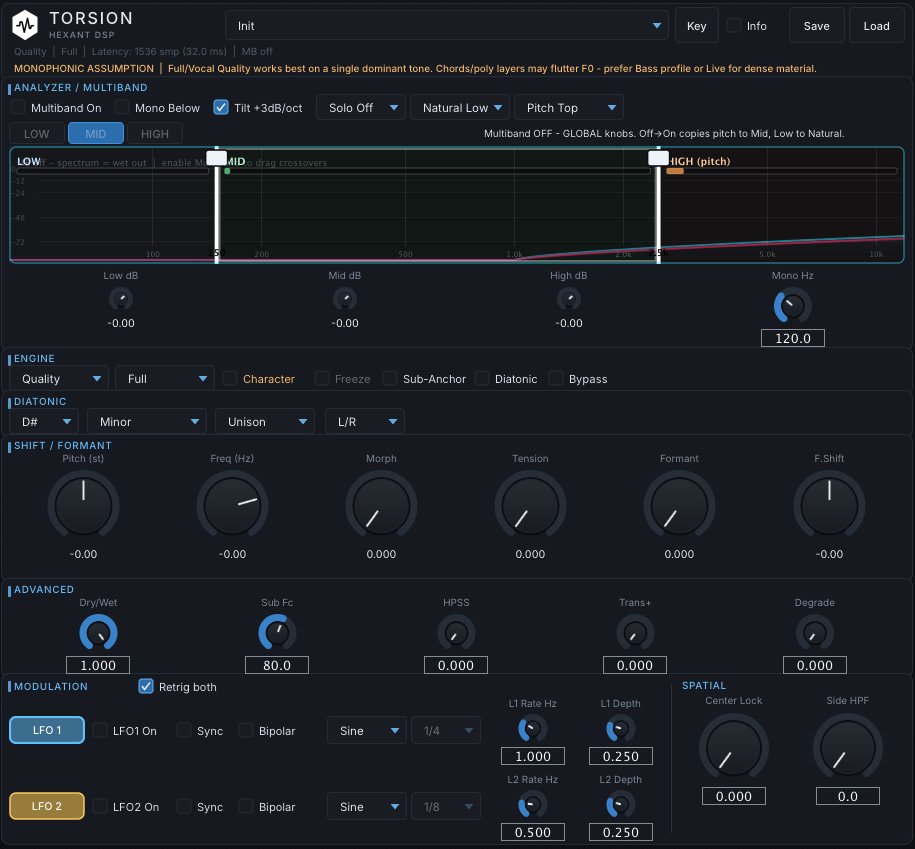The width and height of the screenshot is (915, 849).
Task: Click the low-mid crossover handle at 150
Action: [x=216, y=158]
